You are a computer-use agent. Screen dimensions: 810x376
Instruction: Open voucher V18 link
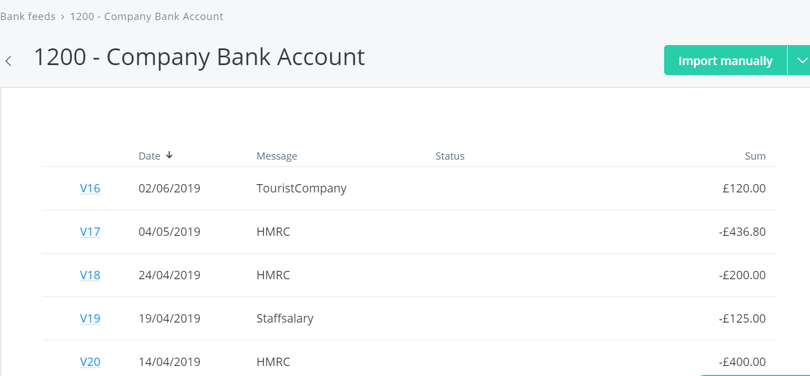(90, 275)
